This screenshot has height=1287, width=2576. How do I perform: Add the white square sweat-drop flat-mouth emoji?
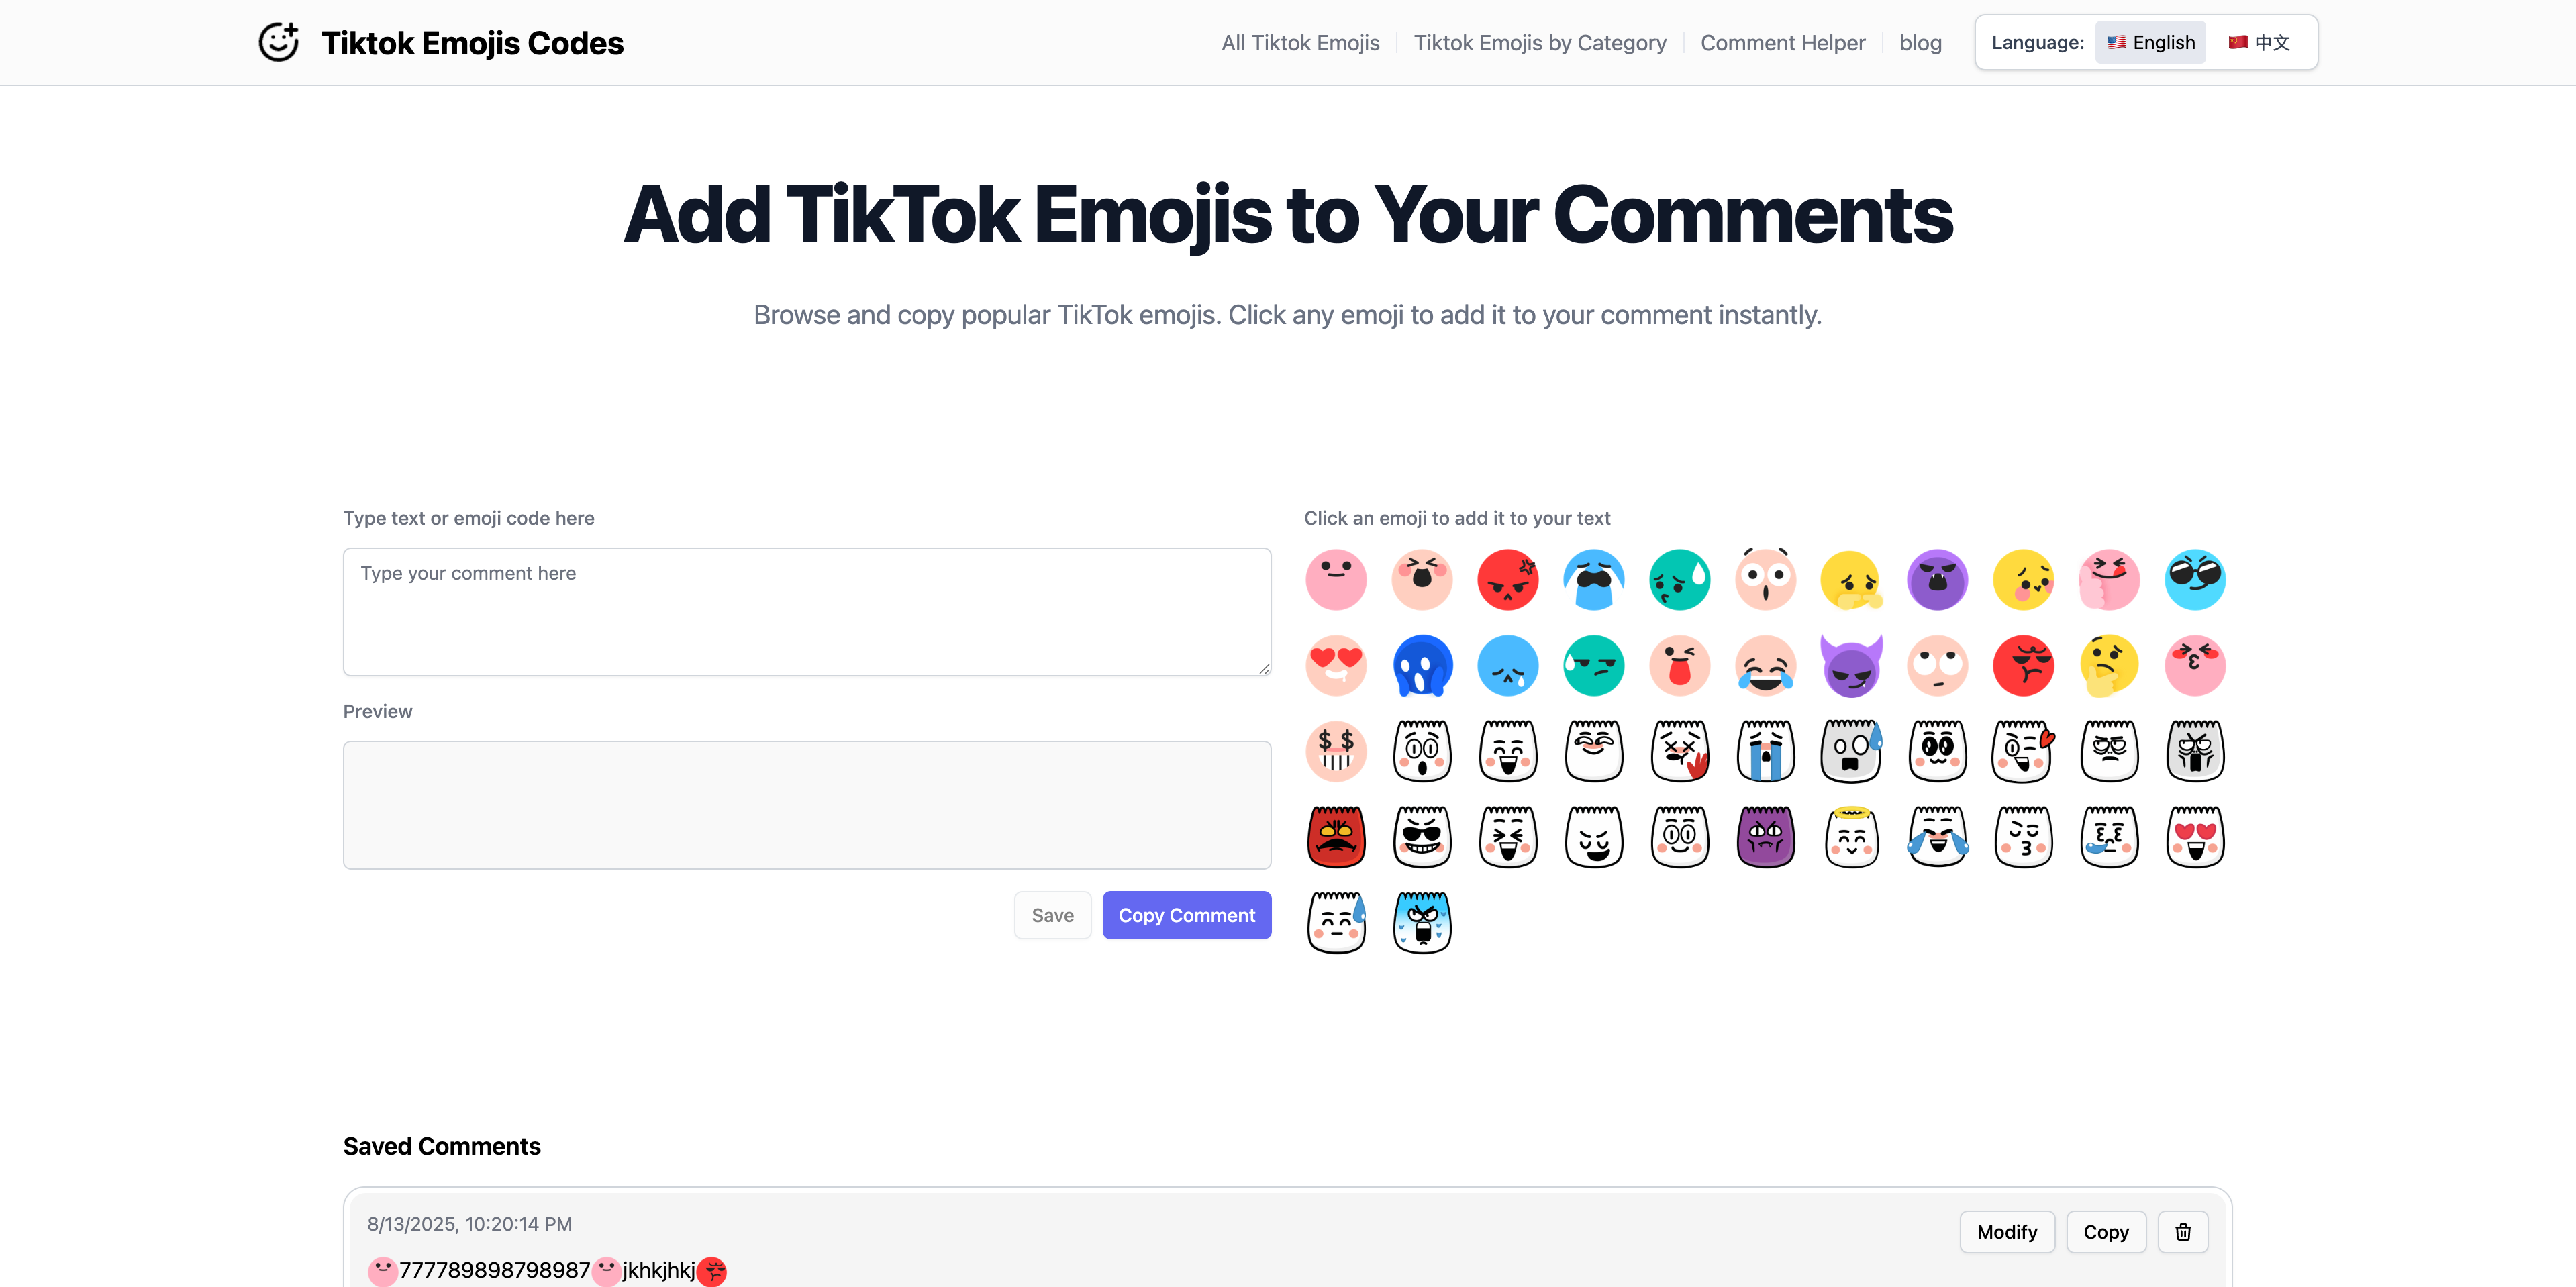pyautogui.click(x=1336, y=923)
